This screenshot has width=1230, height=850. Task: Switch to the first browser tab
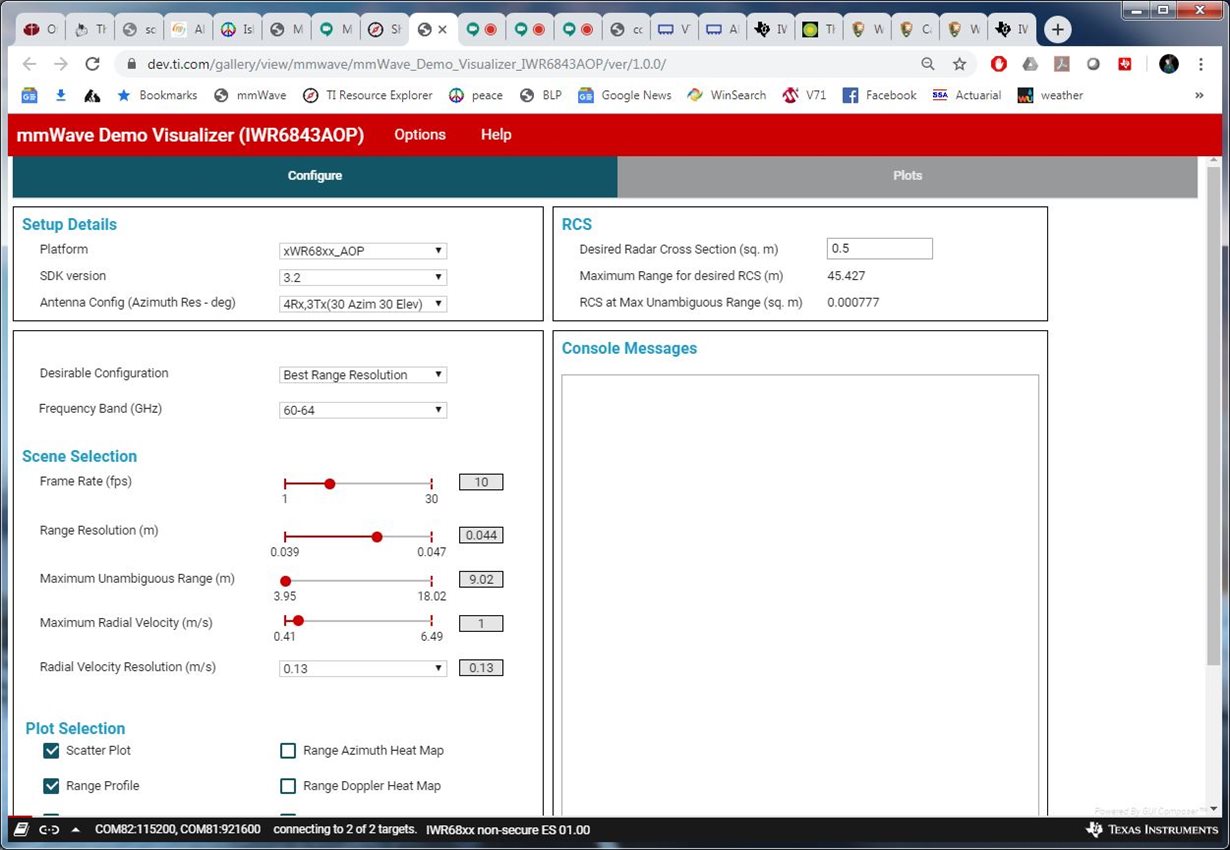pos(42,30)
